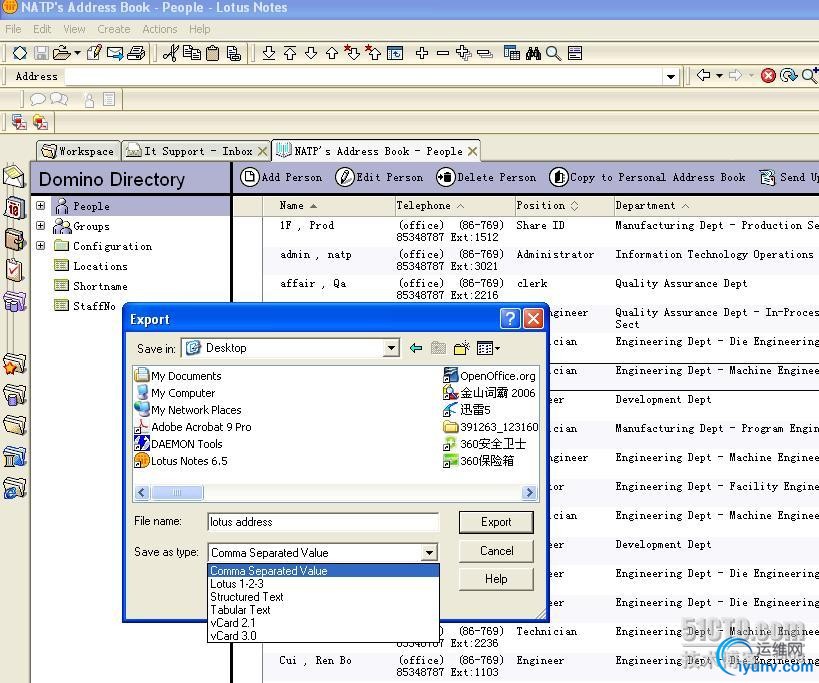
Task: Switch to the Workspace tab
Action: tap(78, 151)
